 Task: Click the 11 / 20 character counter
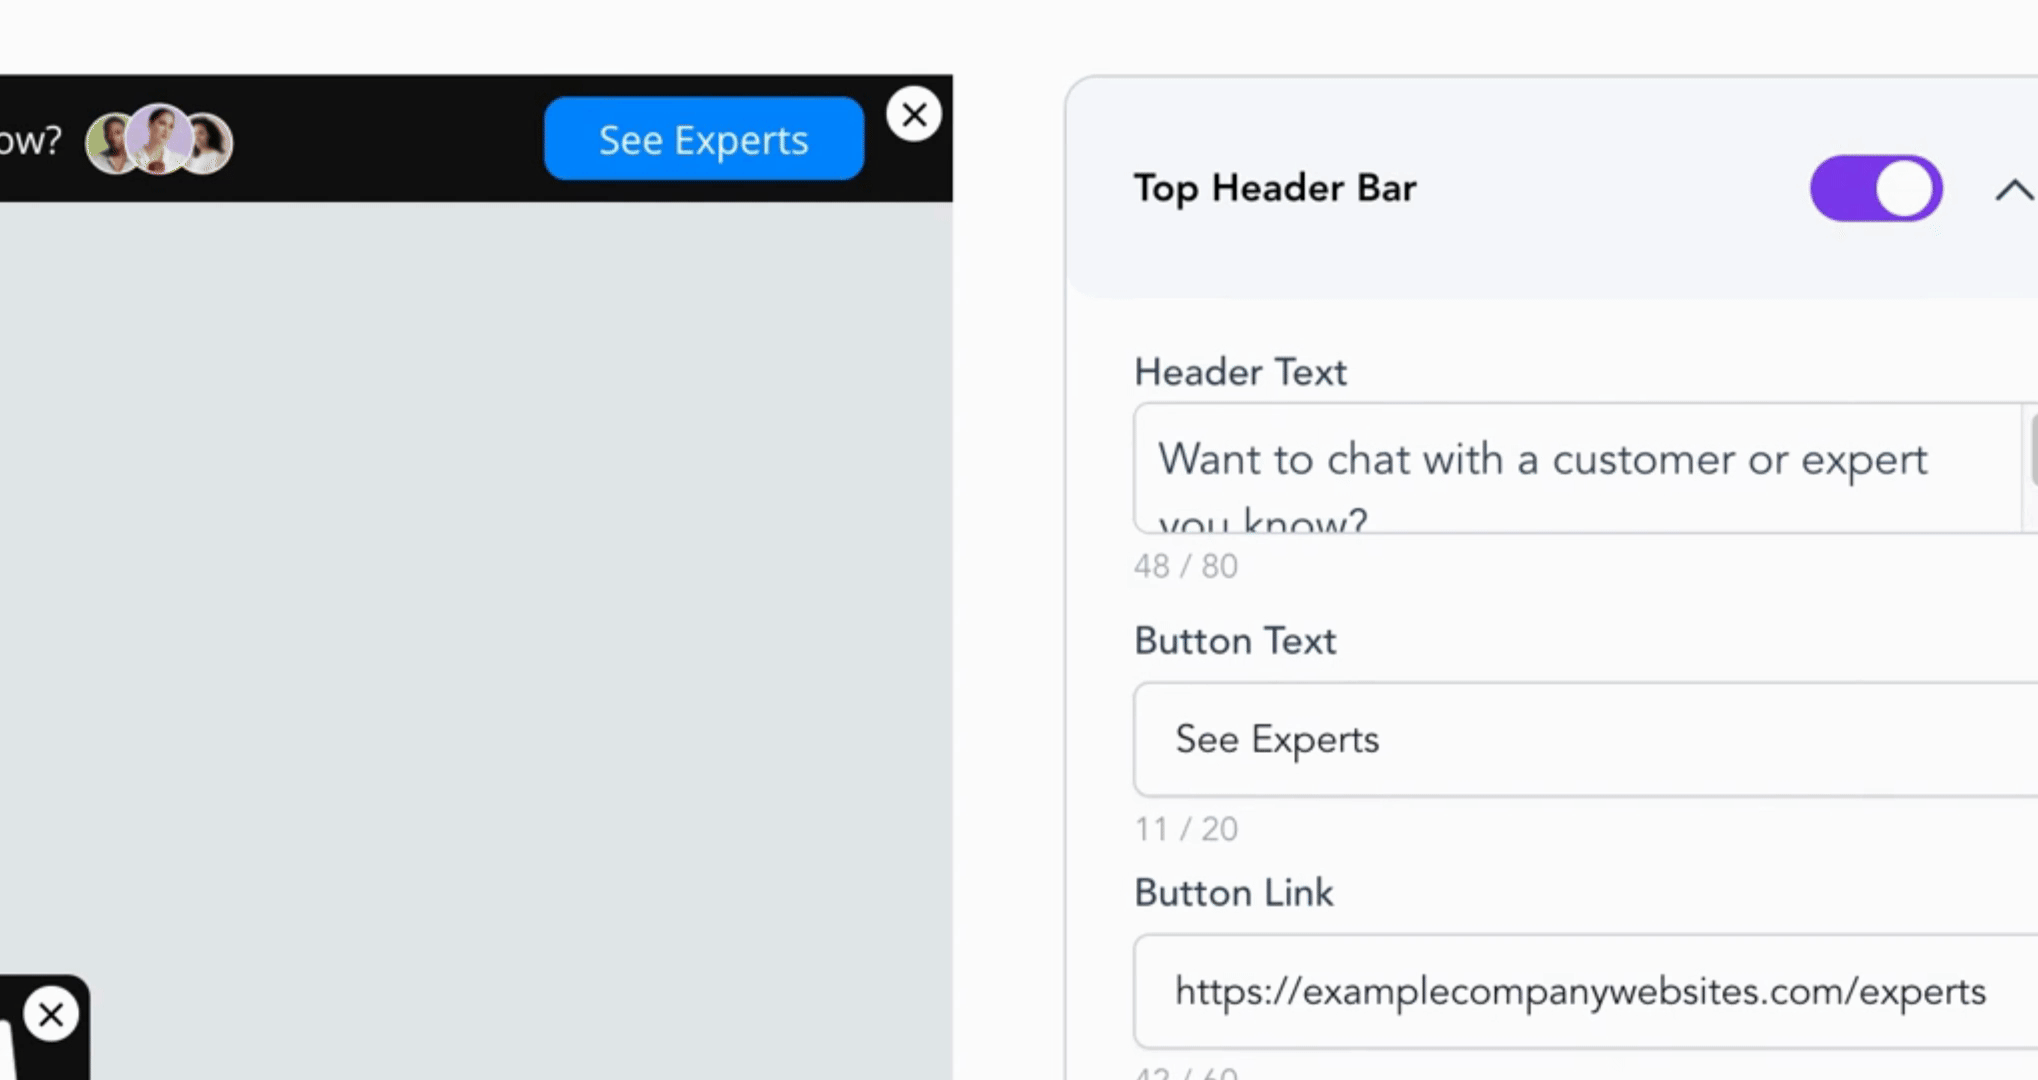1185,830
